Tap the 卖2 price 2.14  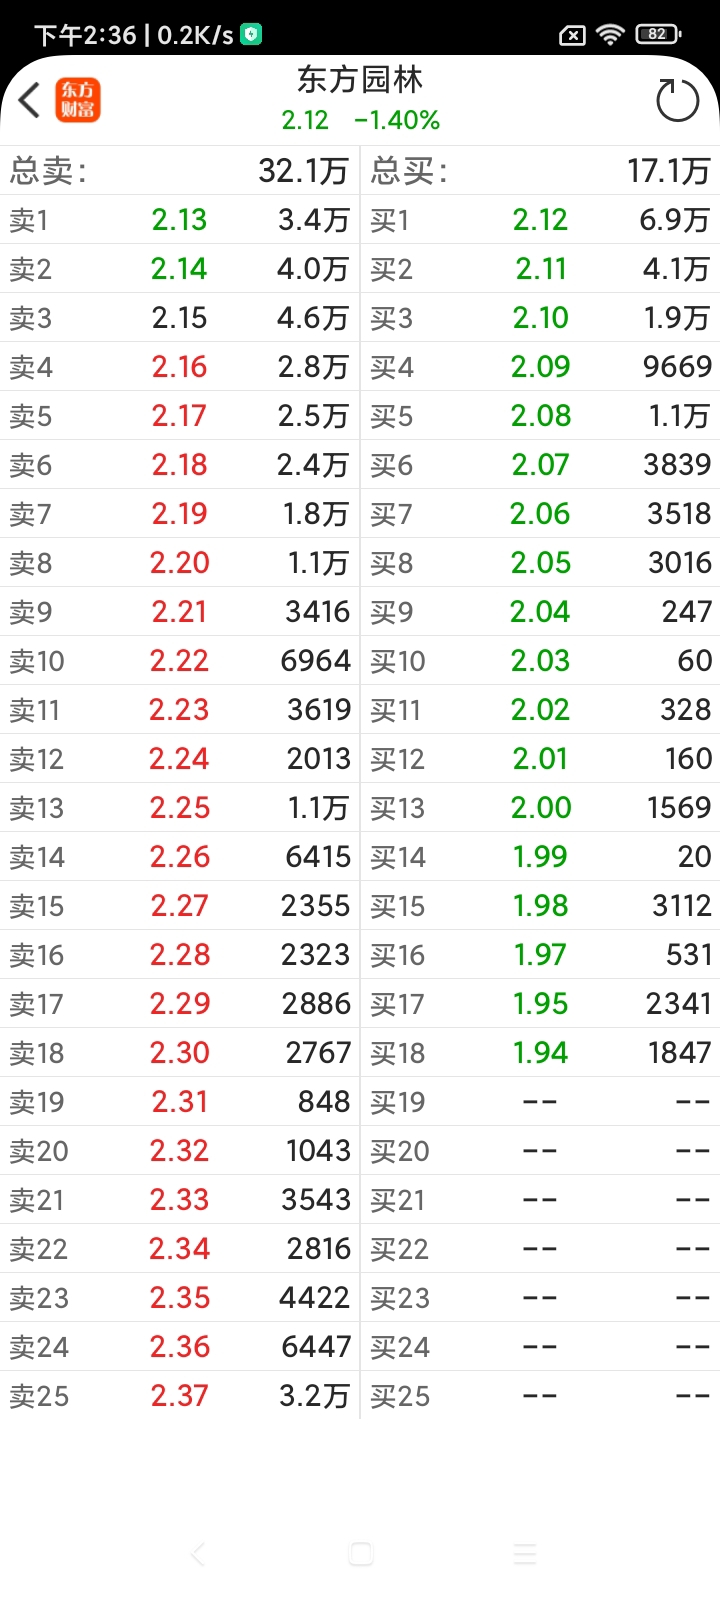point(179,269)
